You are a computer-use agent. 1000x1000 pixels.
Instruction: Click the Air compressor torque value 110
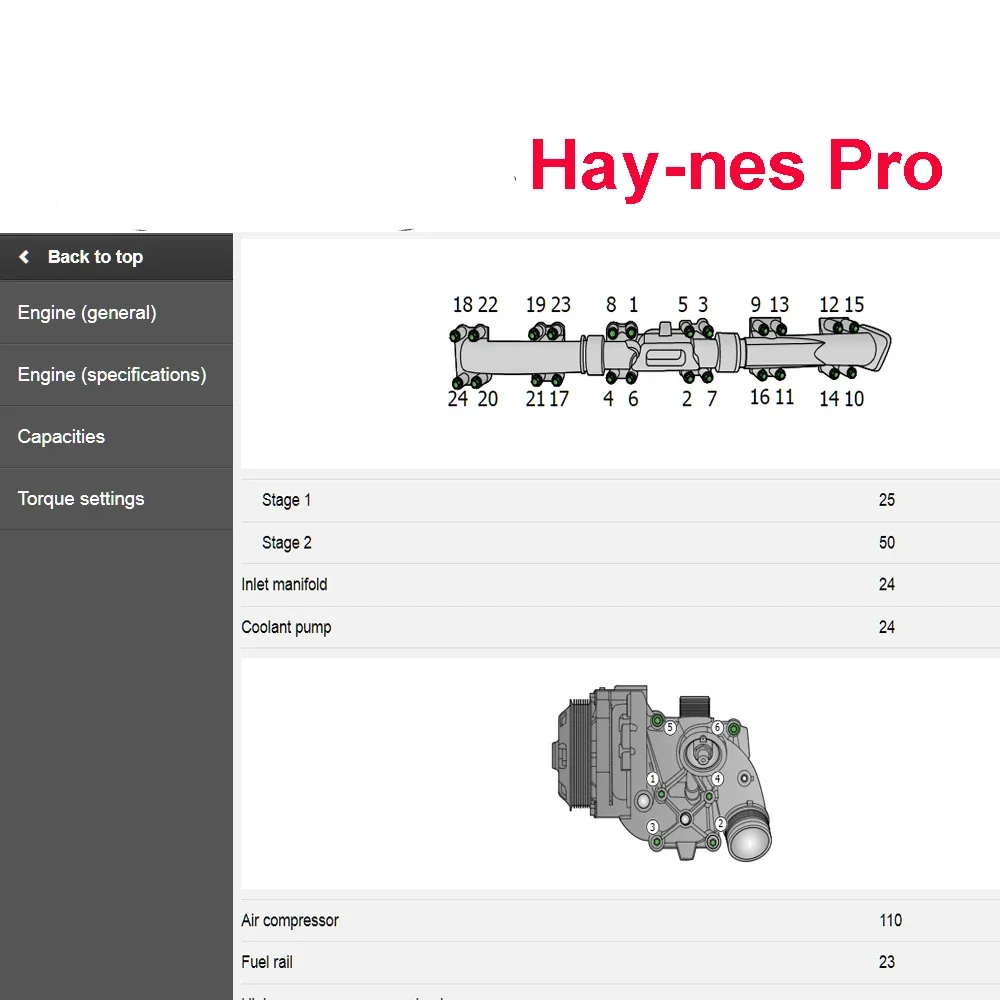point(890,920)
